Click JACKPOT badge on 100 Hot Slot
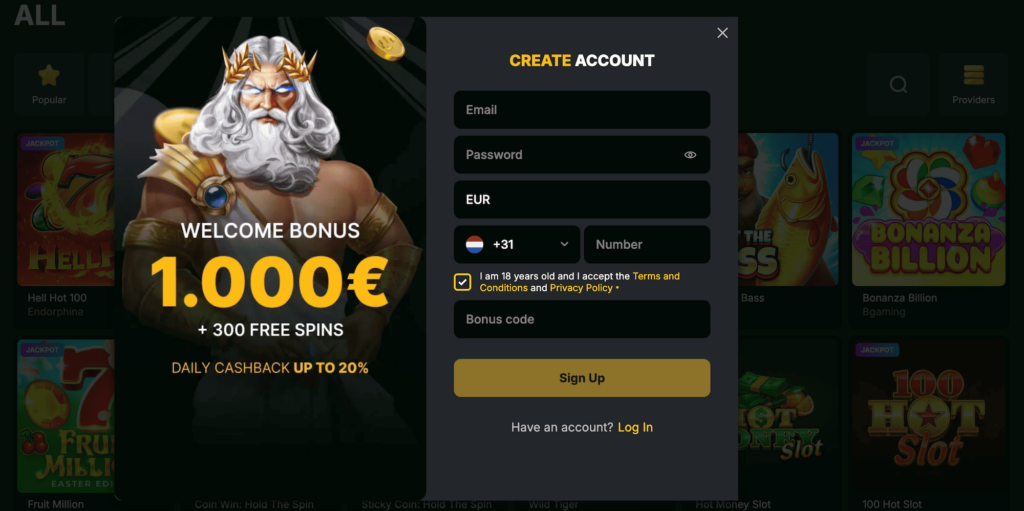This screenshot has width=1024, height=511. pos(877,350)
